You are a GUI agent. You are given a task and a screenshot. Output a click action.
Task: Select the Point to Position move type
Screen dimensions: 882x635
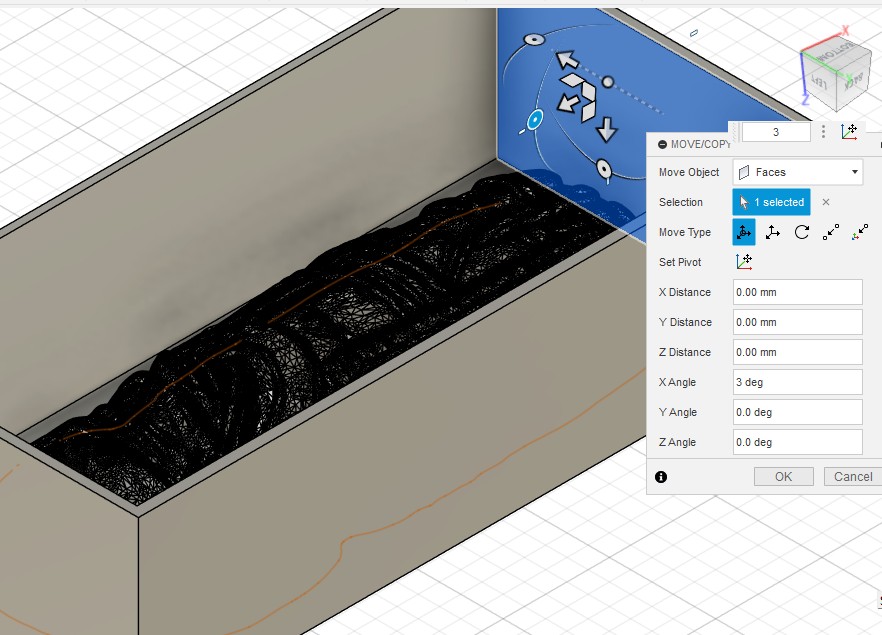860,232
